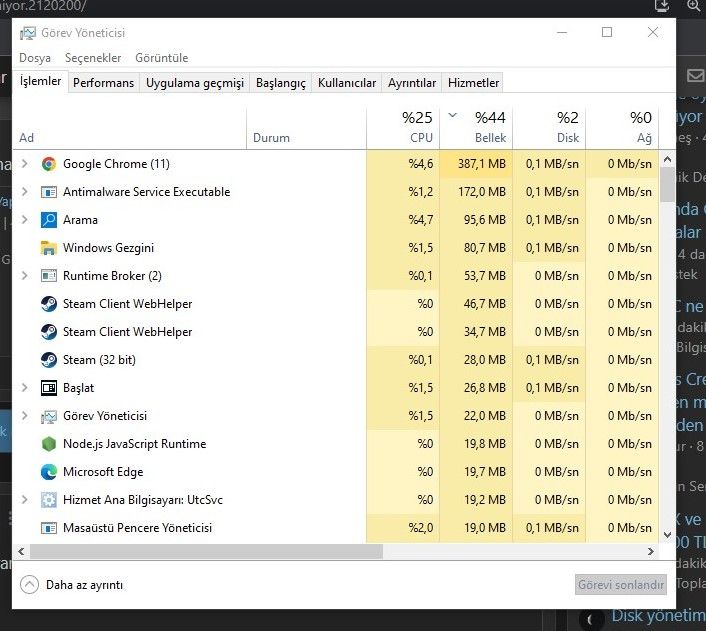This screenshot has height=631, width=706.
Task: Switch to the Uygulama geçmişi tab
Action: click(195, 83)
